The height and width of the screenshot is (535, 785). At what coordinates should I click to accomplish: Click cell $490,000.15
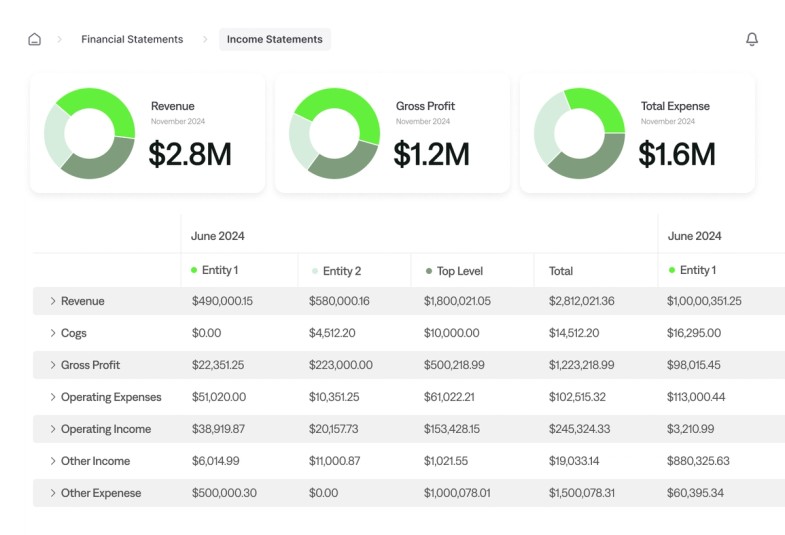(222, 301)
